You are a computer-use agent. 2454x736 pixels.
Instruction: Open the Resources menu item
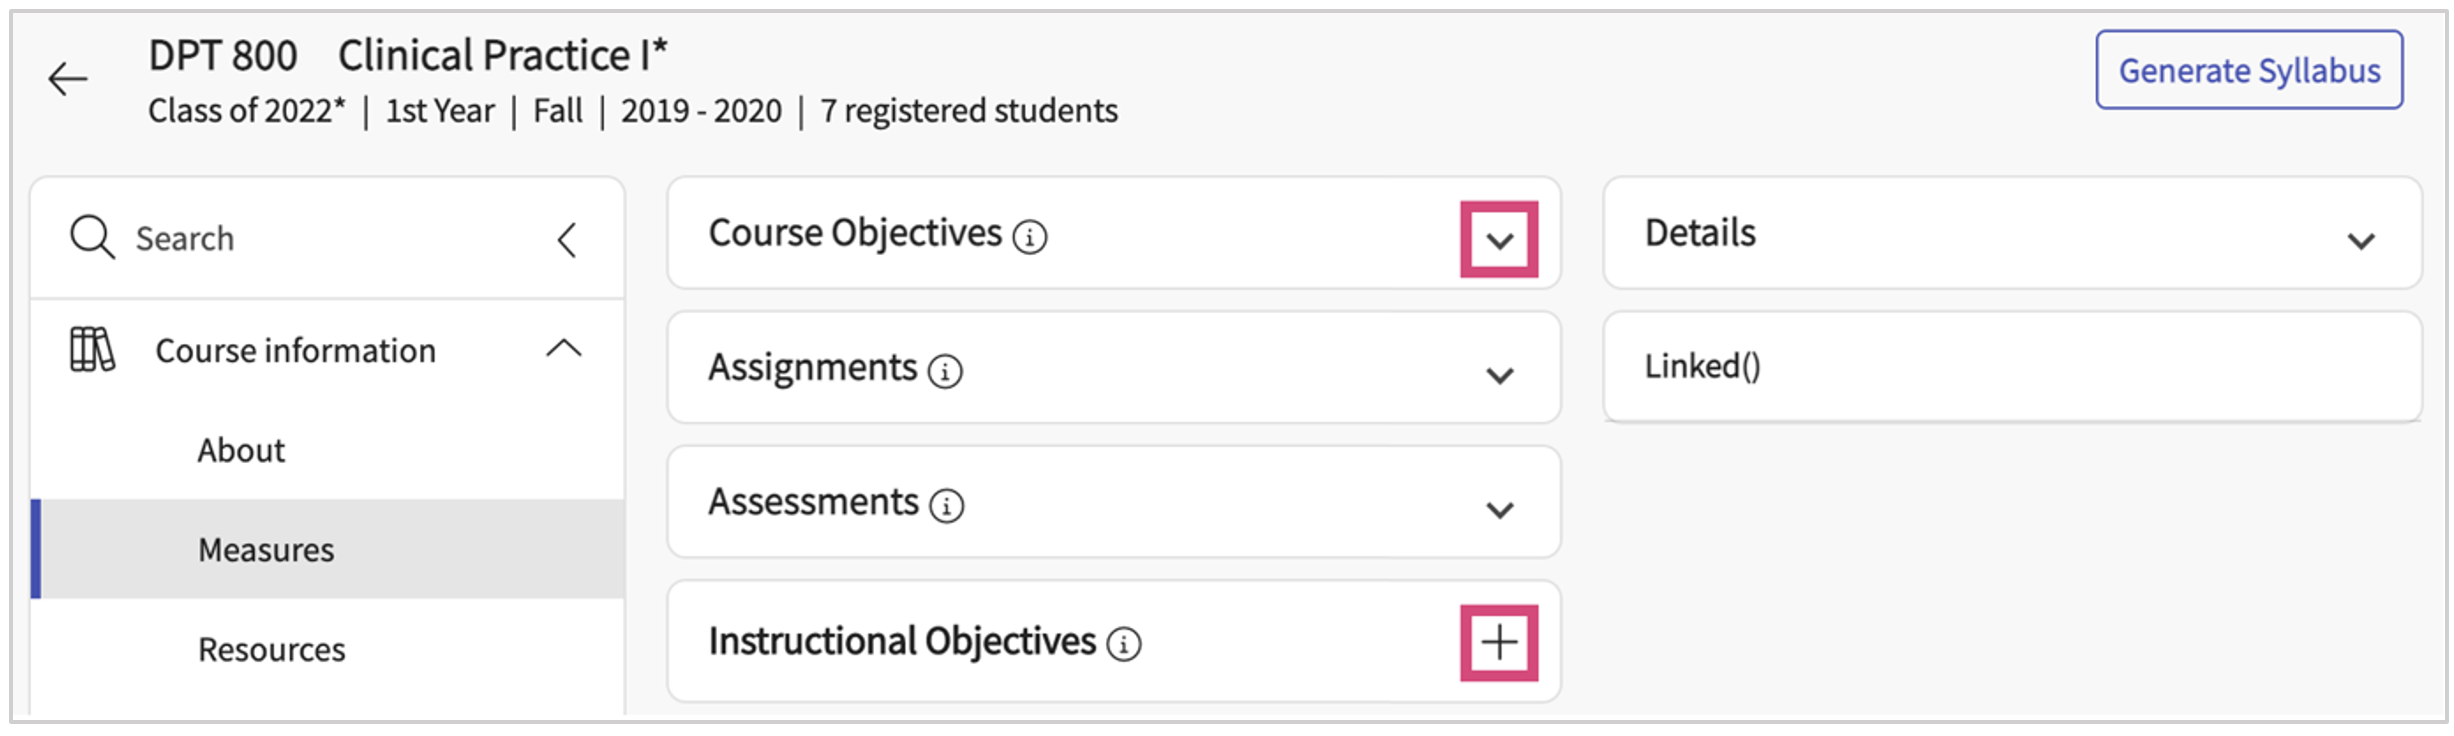(x=271, y=650)
